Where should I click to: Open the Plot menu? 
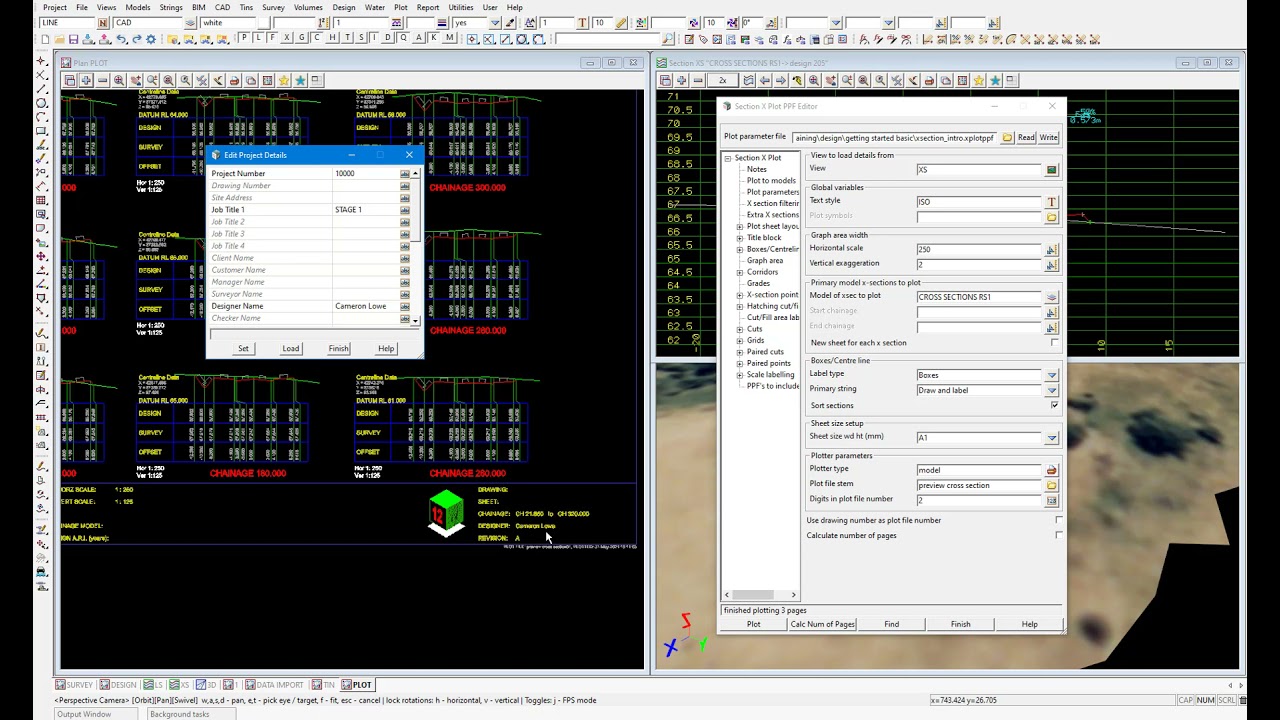pos(400,7)
